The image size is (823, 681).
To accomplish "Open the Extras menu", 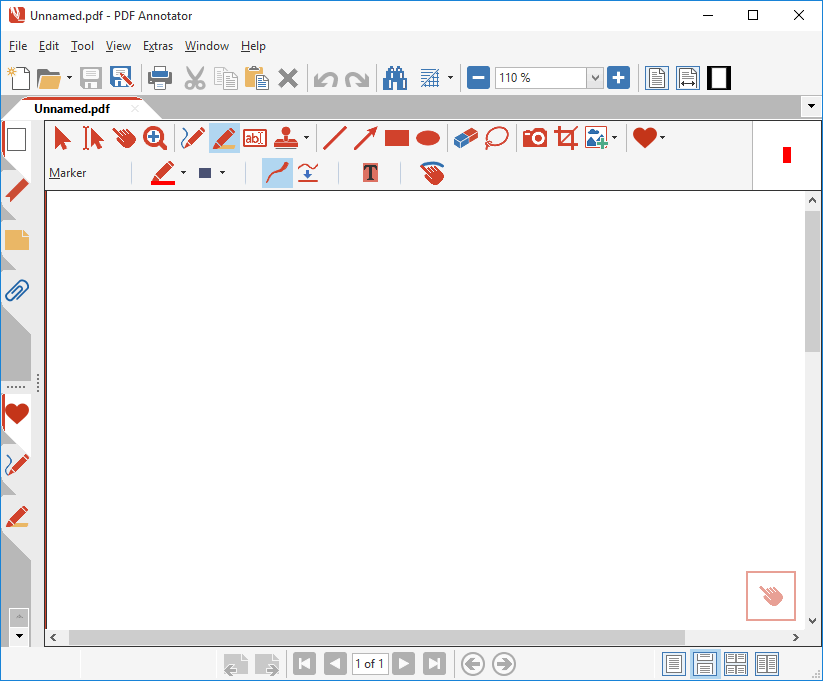I will pos(157,46).
